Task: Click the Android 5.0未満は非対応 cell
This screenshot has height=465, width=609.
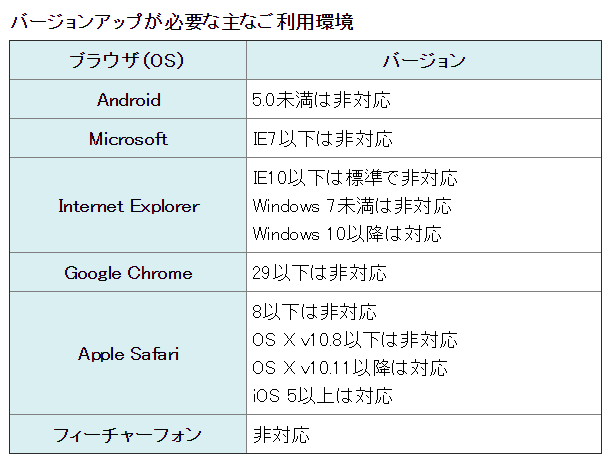Action: (321, 100)
